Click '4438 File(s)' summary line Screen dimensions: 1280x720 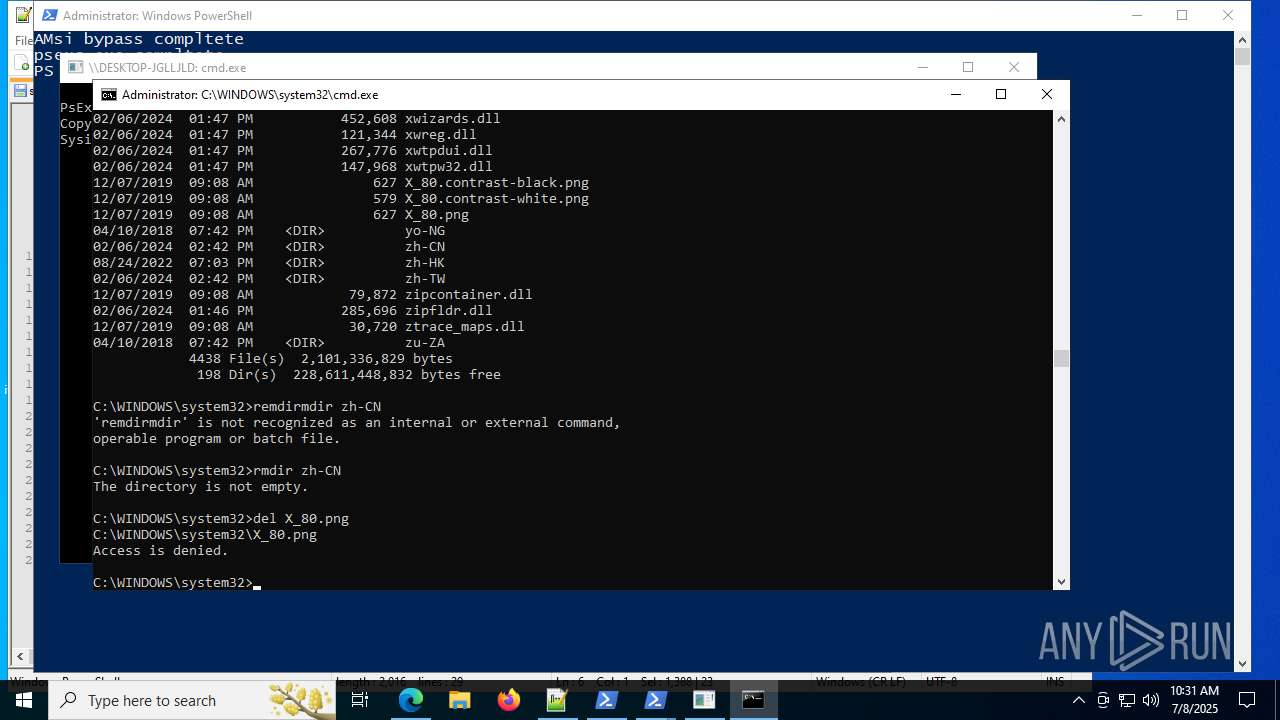tap(321, 358)
